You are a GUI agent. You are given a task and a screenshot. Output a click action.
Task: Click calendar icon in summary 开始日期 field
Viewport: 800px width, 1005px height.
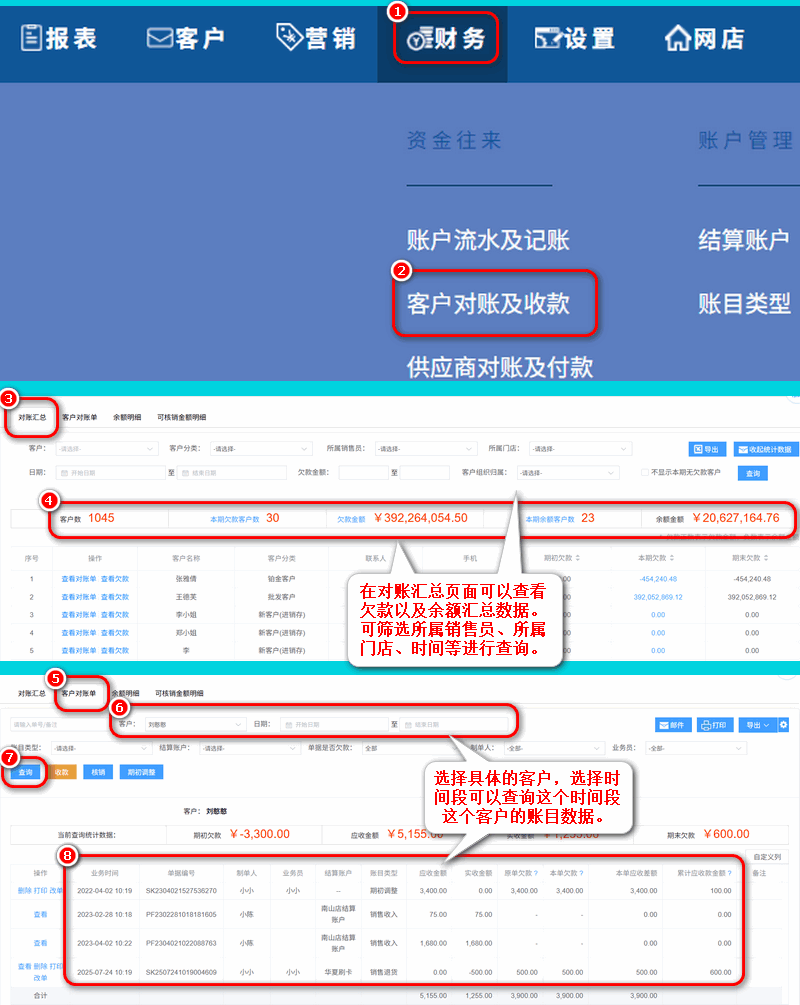pyautogui.click(x=64, y=473)
